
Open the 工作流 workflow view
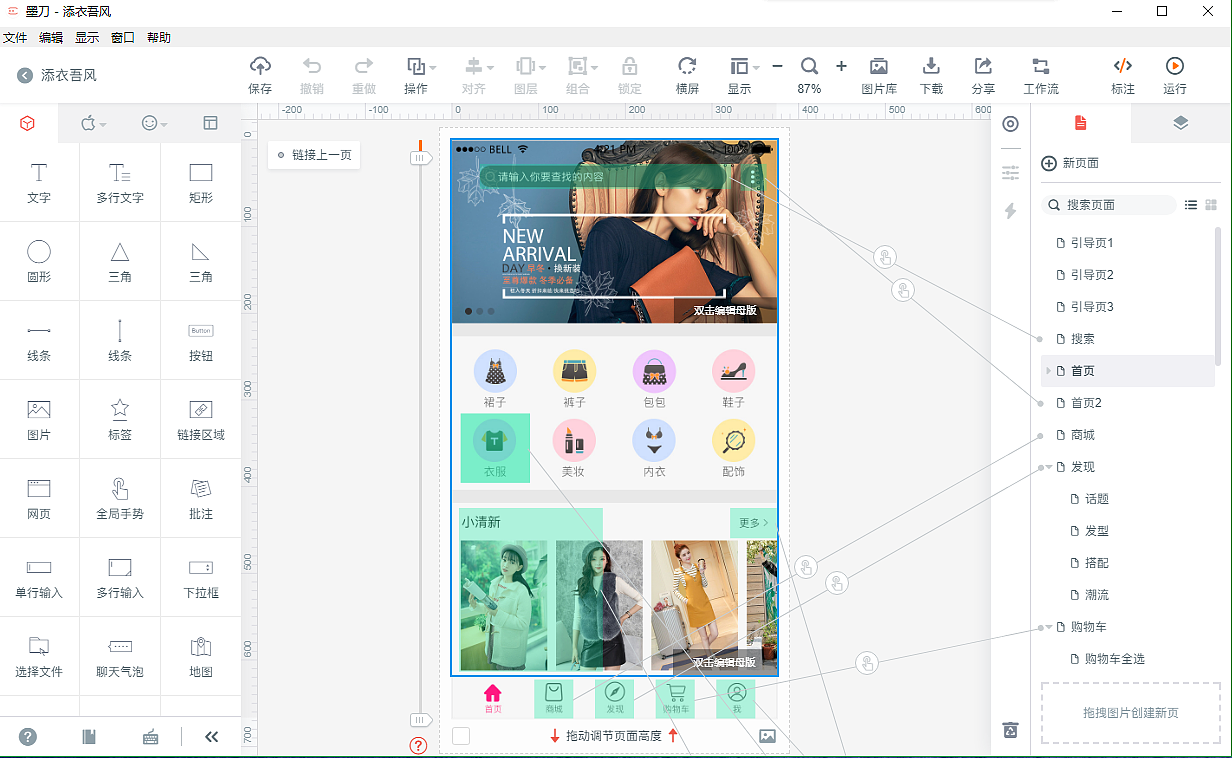[x=1041, y=75]
